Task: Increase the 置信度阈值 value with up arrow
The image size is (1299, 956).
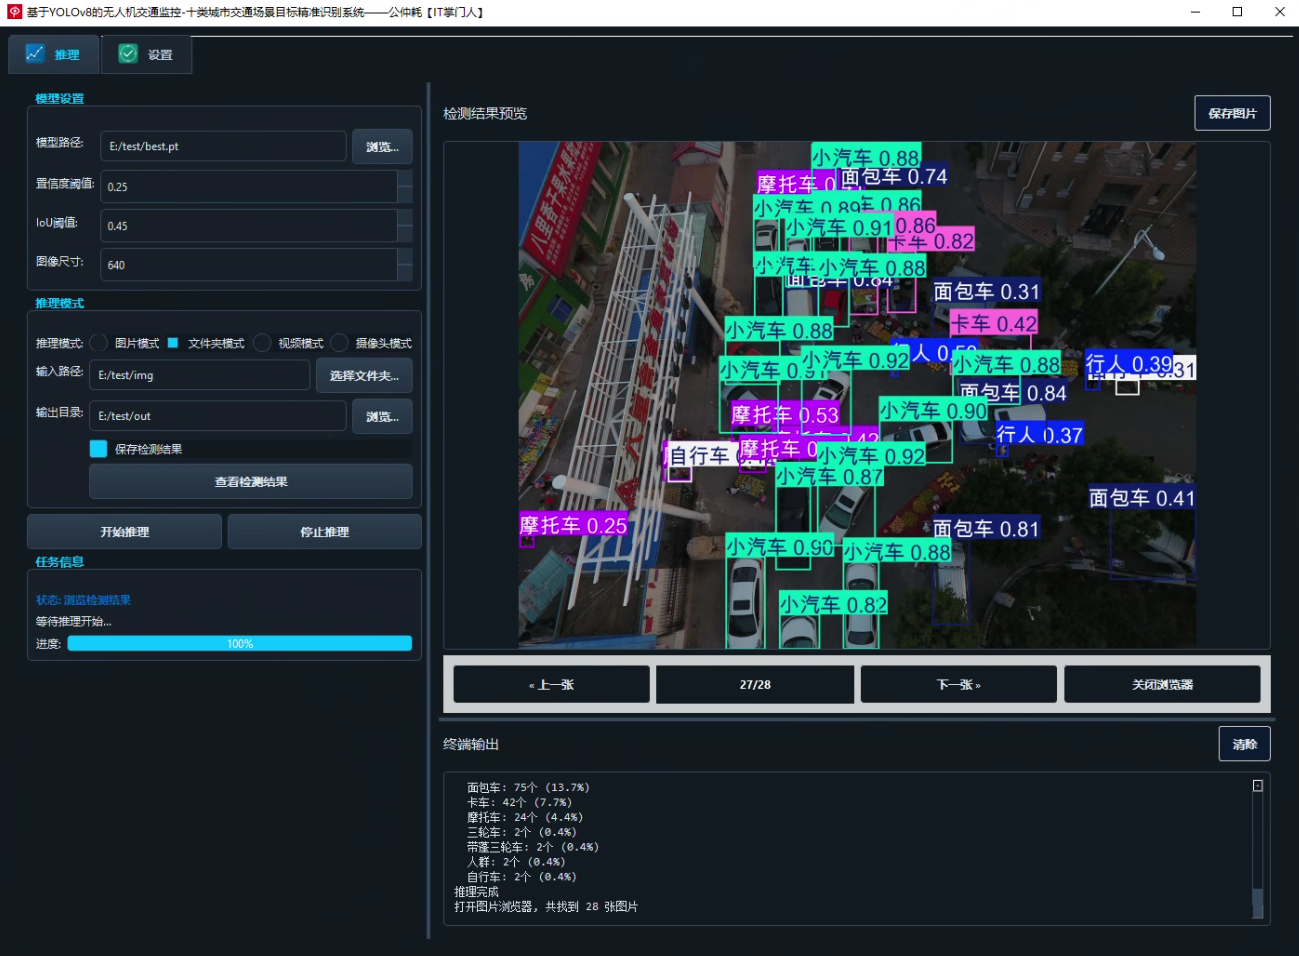Action: 404,179
